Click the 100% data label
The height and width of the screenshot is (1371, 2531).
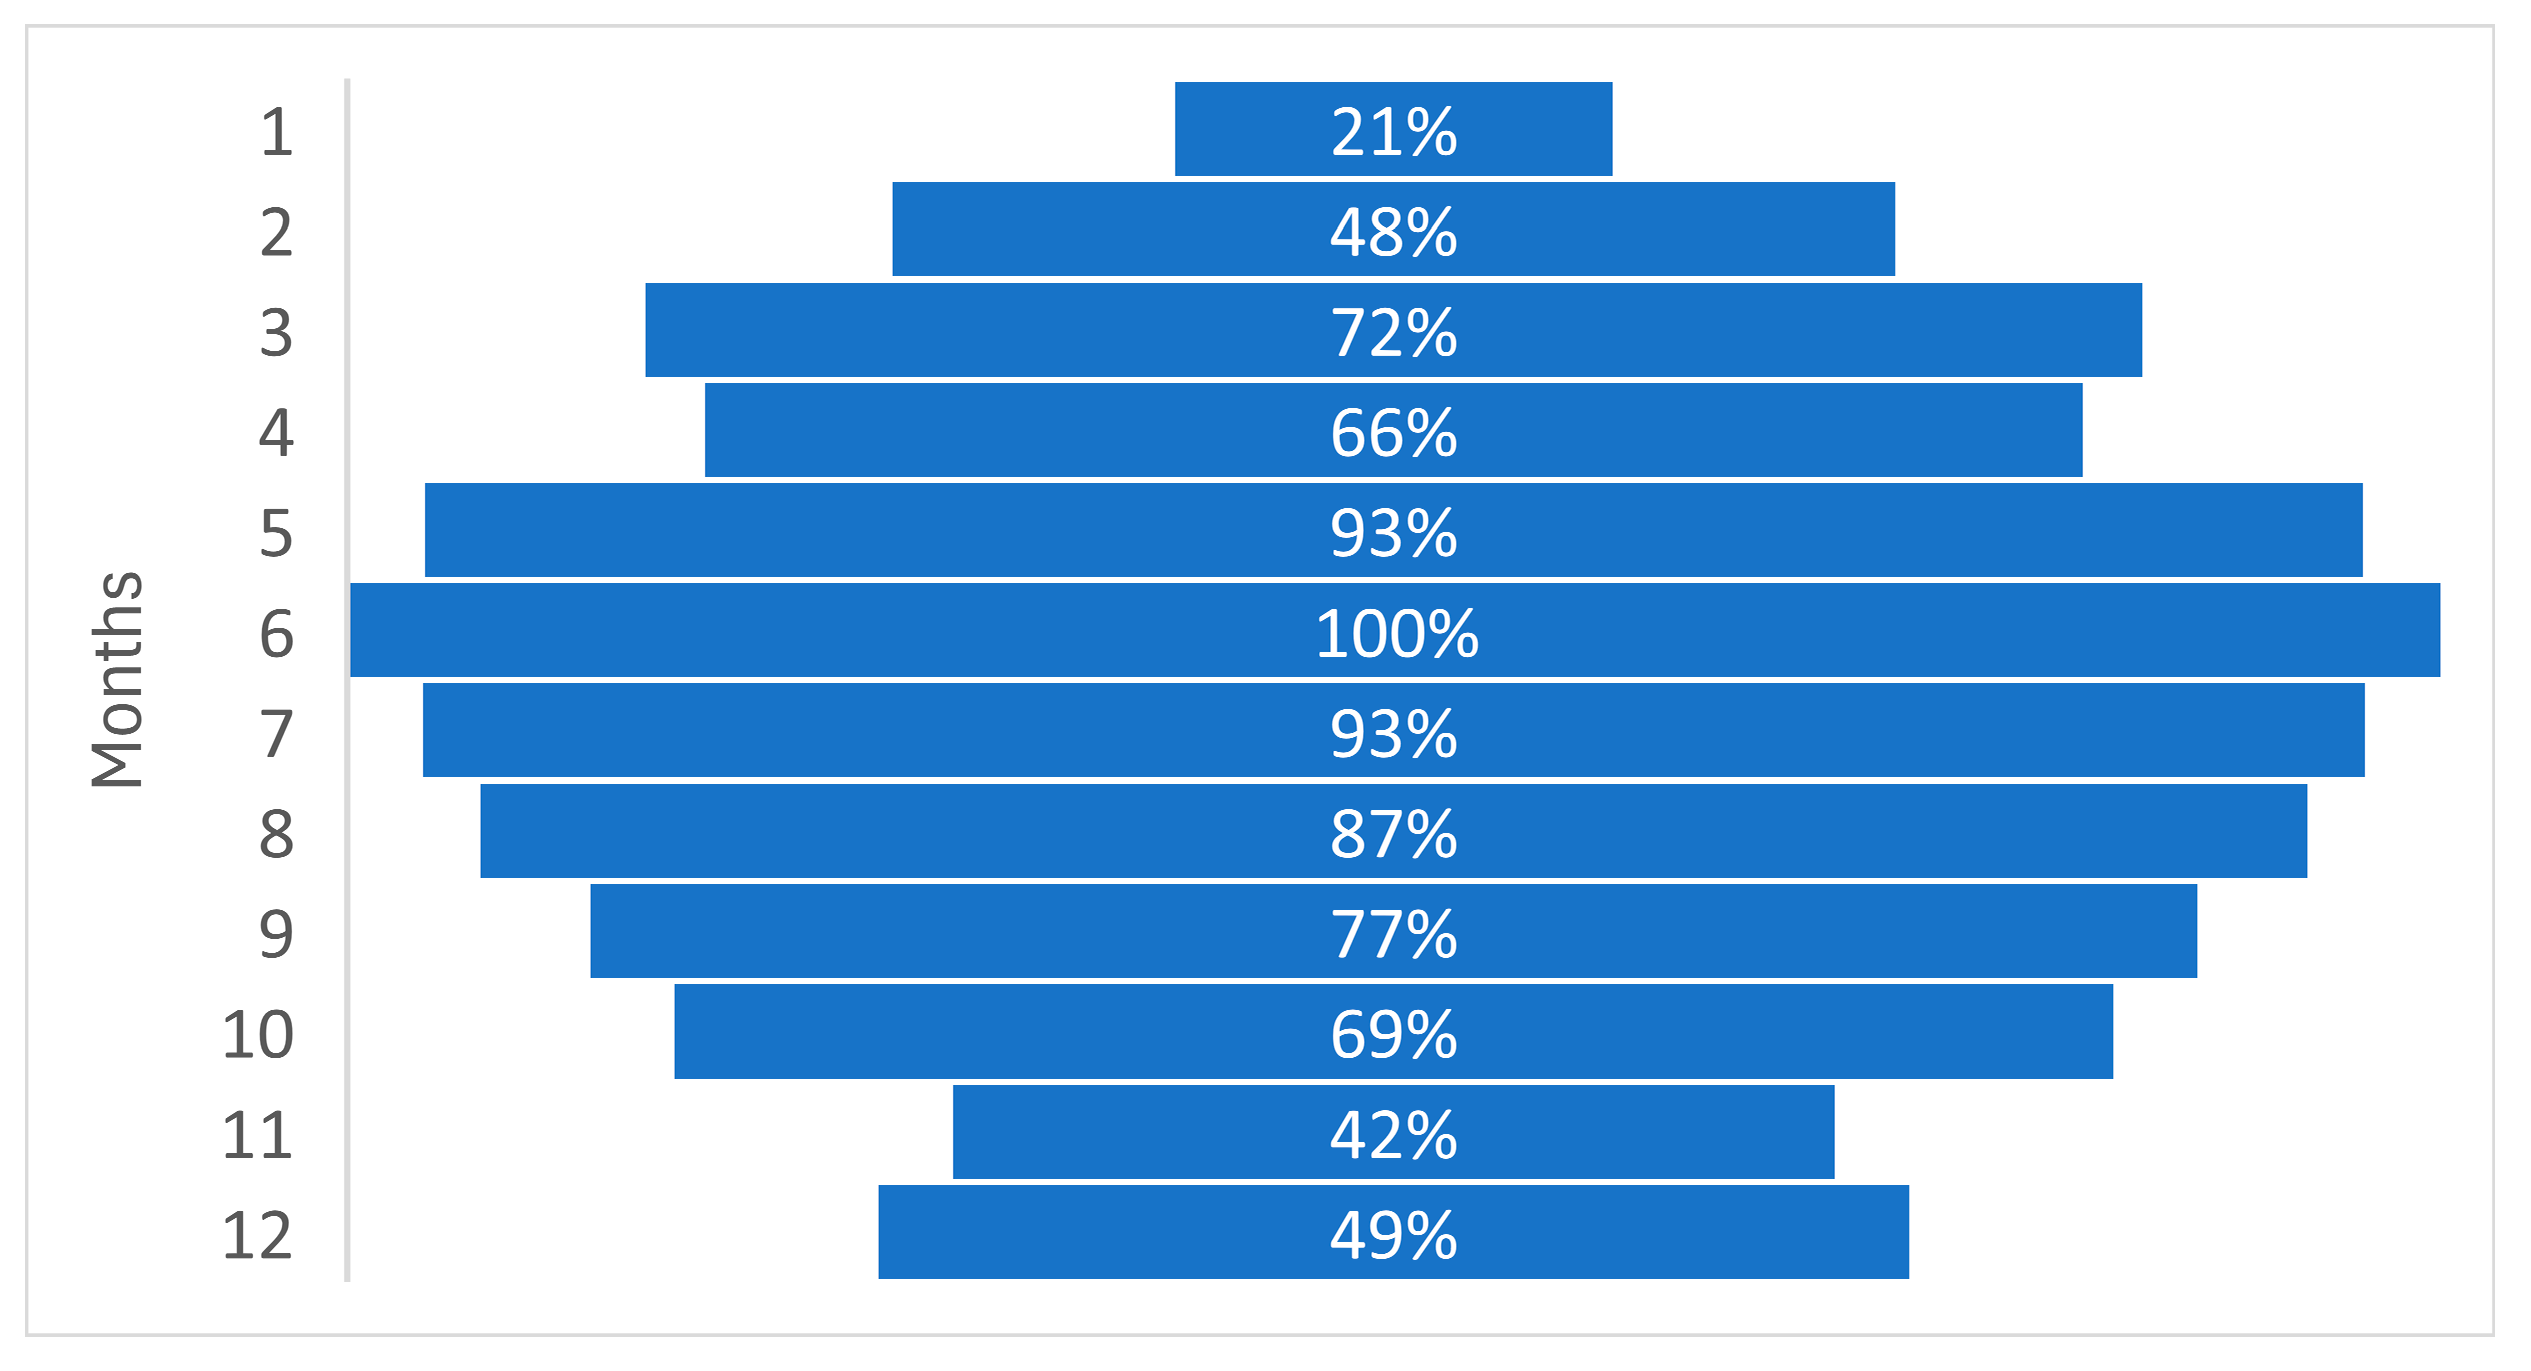[x=1396, y=634]
